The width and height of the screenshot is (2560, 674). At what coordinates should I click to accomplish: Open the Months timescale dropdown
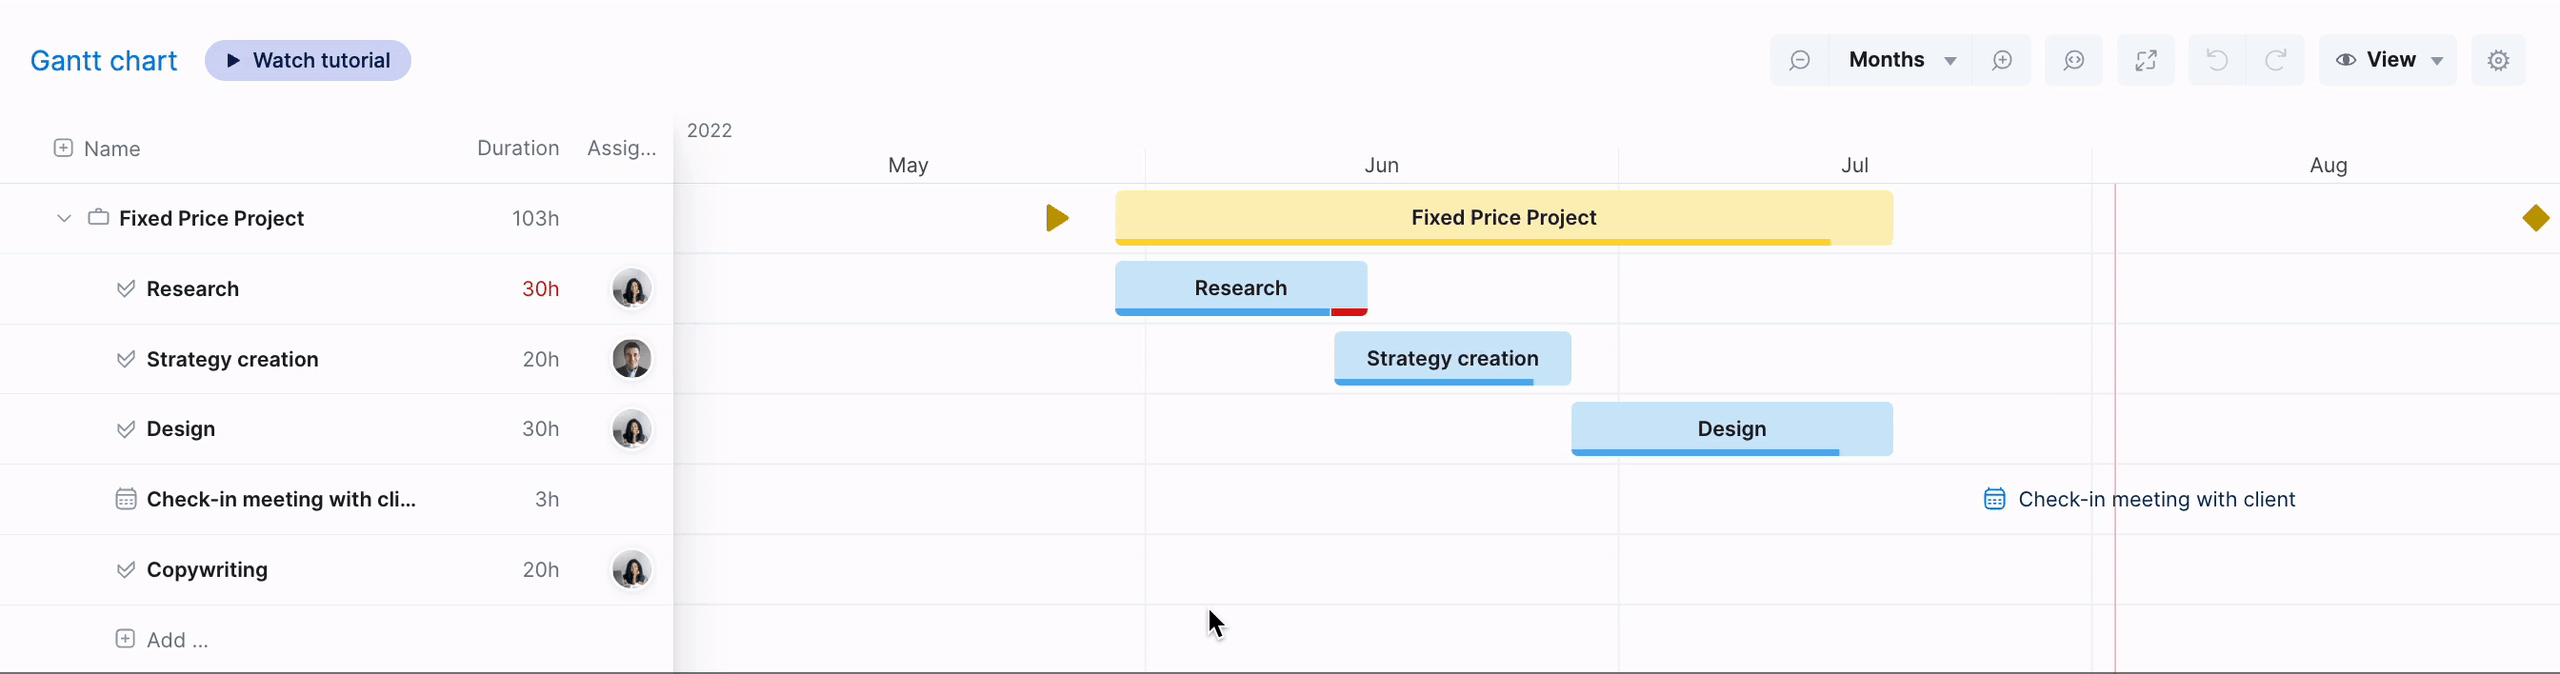1901,60
